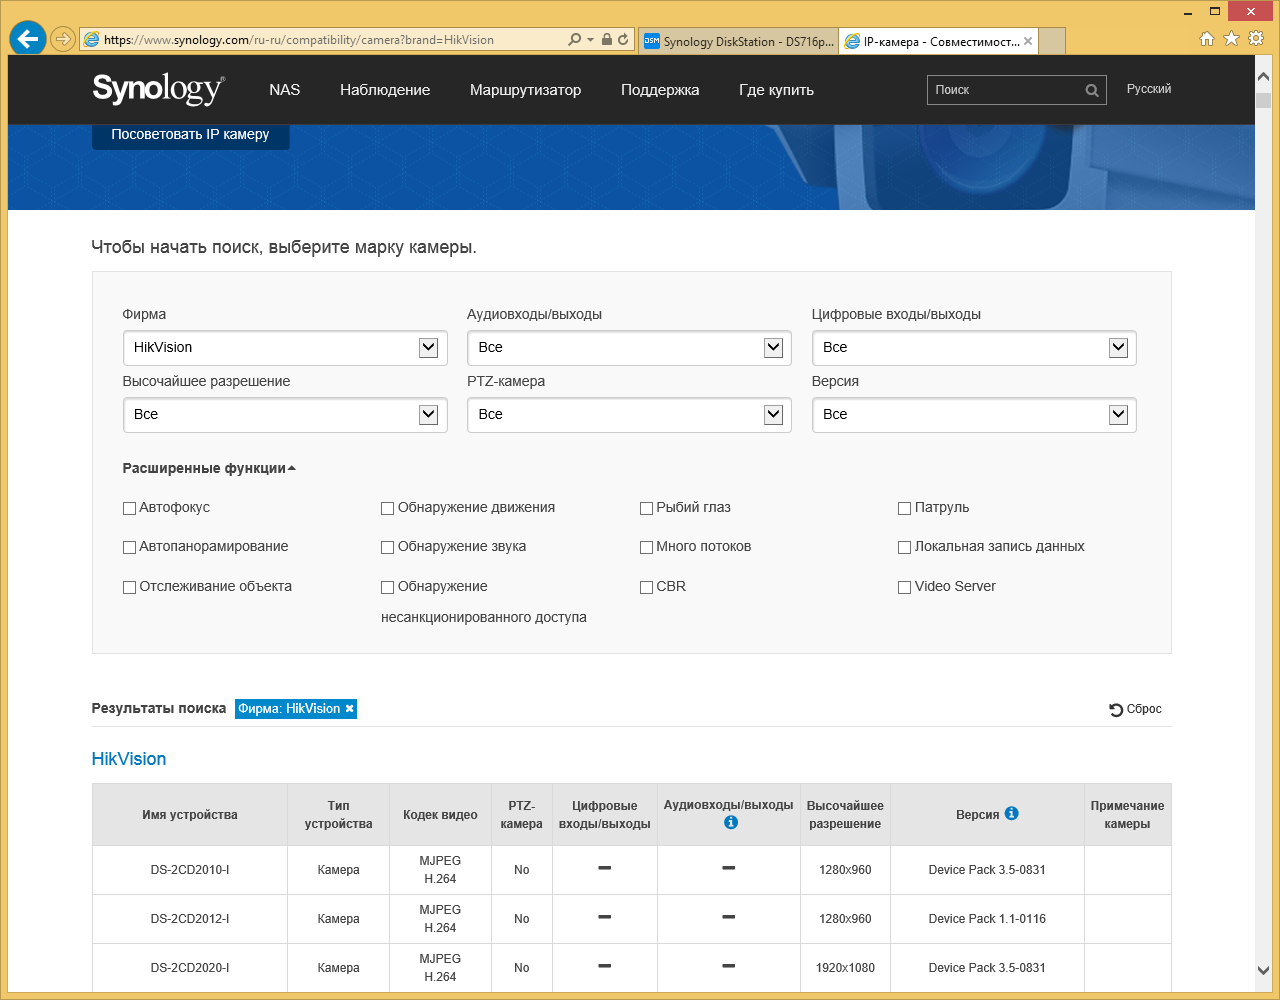Click the info icon under Аудиовходы/выходы column
The image size is (1280, 1000).
click(x=730, y=822)
